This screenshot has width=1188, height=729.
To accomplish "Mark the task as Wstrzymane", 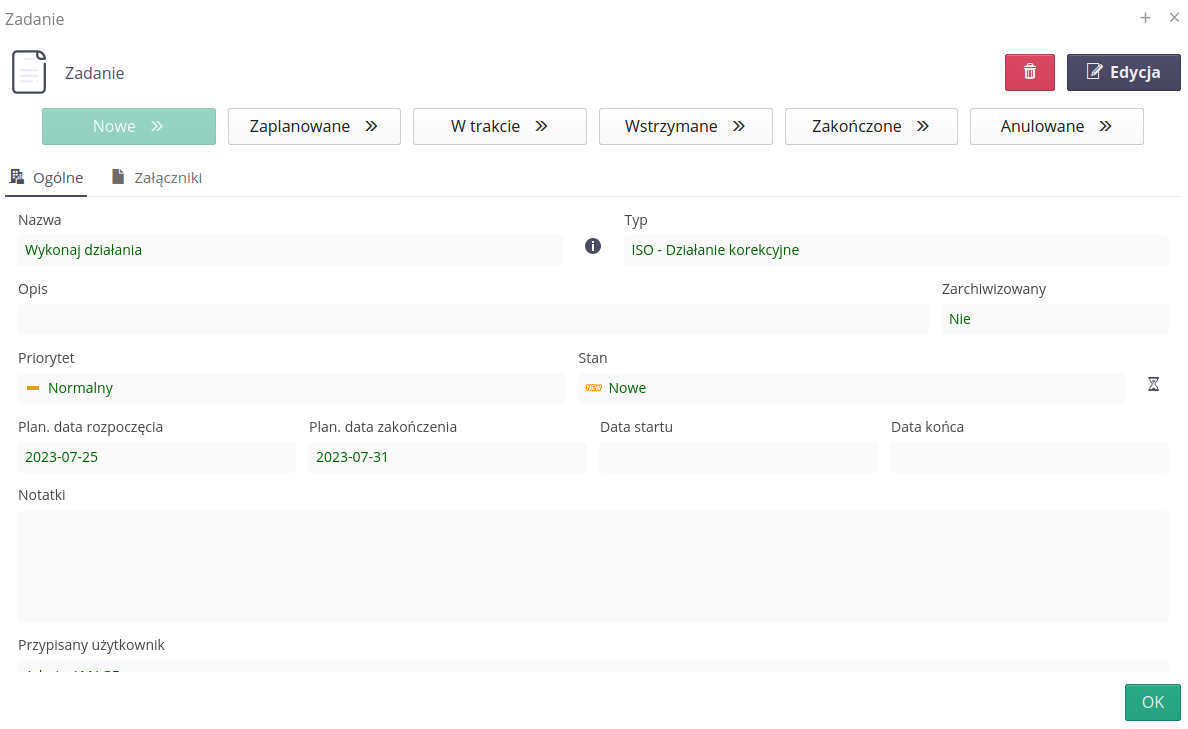I will (685, 126).
